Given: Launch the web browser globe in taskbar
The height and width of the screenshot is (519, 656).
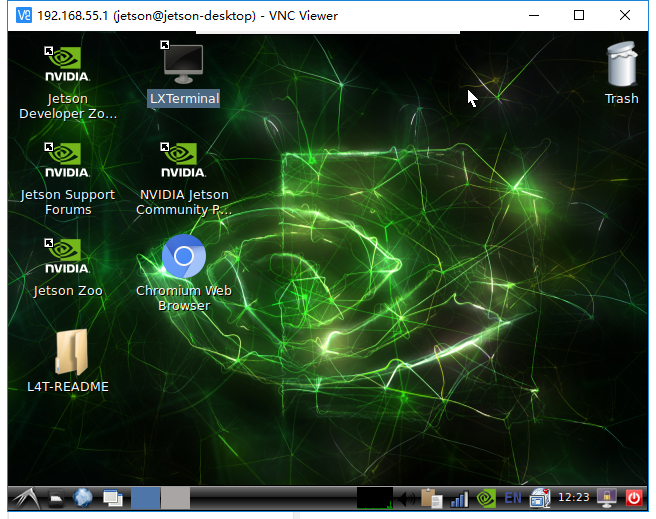Looking at the screenshot, I should tap(82, 498).
